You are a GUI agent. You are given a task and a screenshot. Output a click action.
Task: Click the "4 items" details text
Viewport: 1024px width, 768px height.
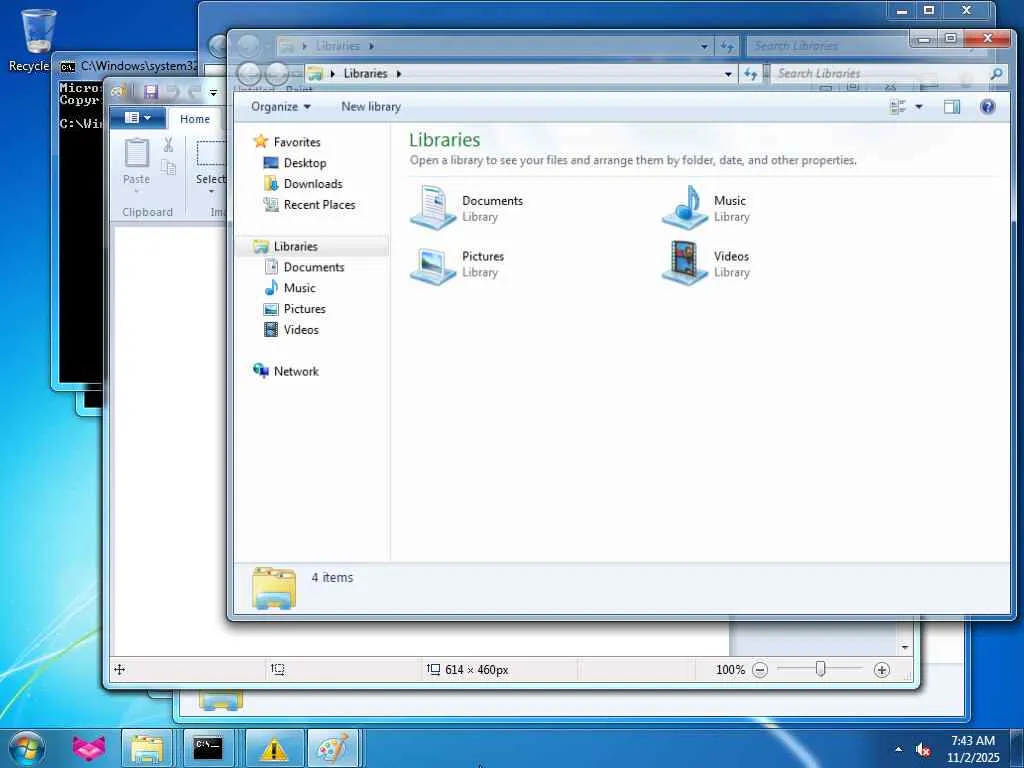(x=332, y=577)
